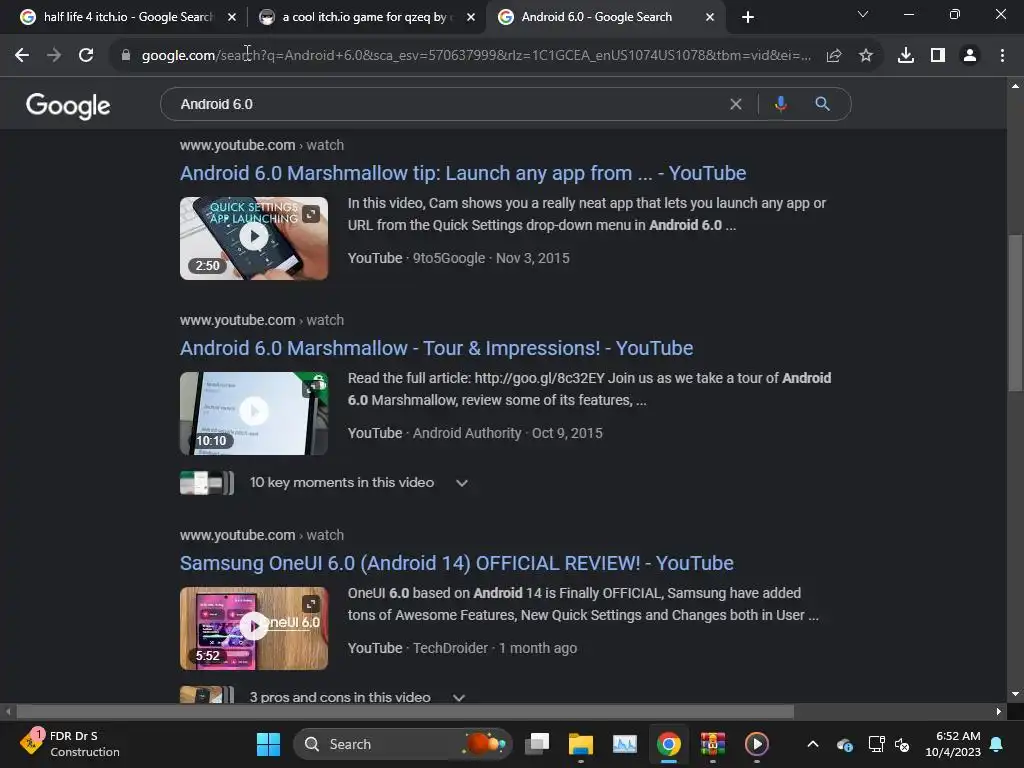Submit search with the magnifier icon
1024x768 pixels.
pos(822,104)
